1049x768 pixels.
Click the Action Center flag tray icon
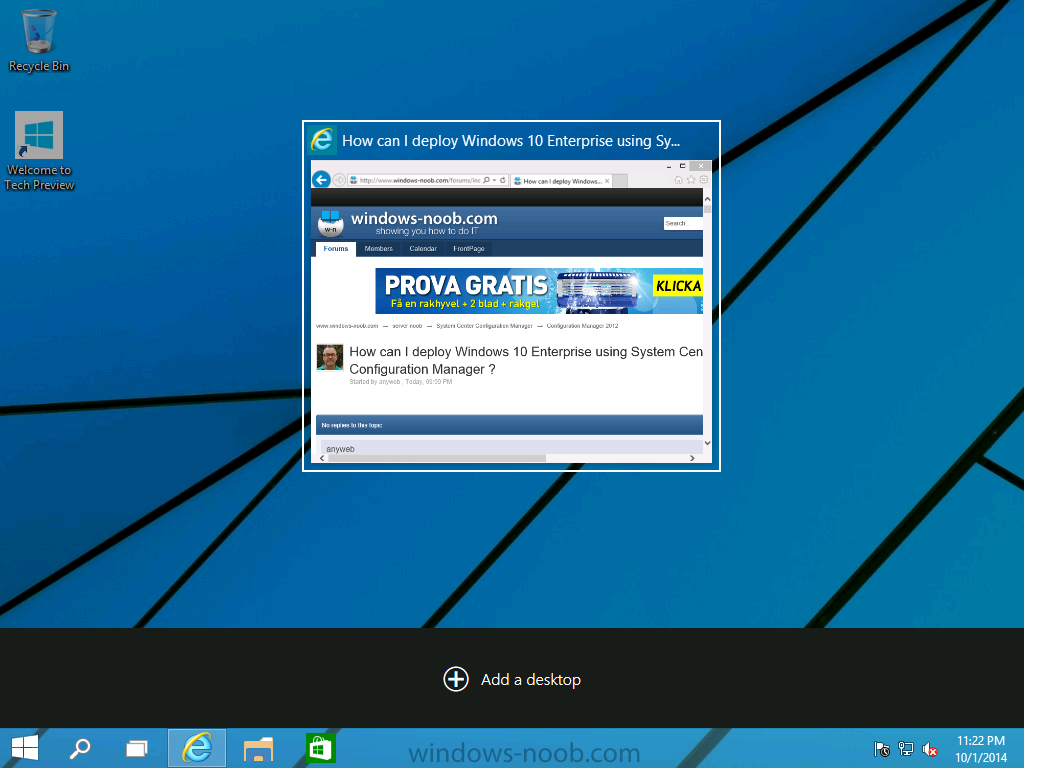[882, 749]
